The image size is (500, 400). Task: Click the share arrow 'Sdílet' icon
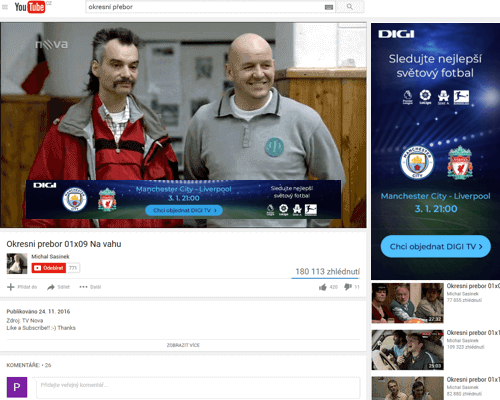pos(51,287)
